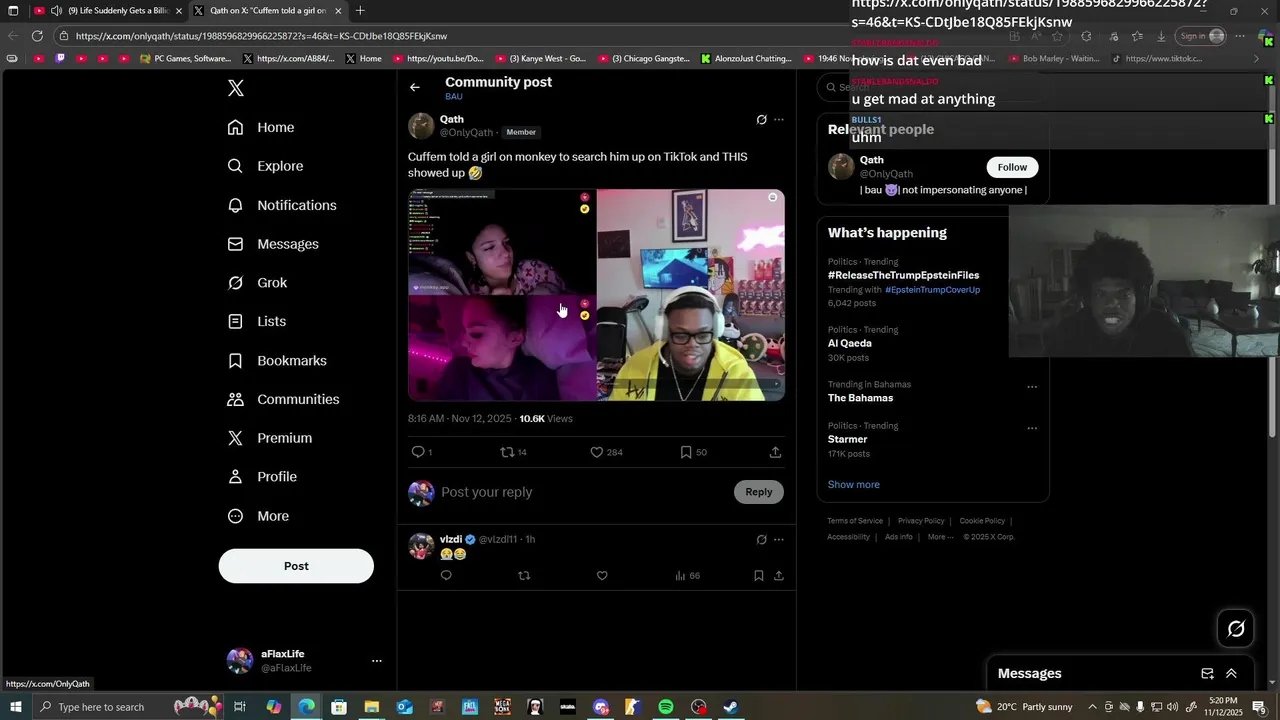Click the X logo in the sidebar
The height and width of the screenshot is (720, 1280).
[236, 88]
